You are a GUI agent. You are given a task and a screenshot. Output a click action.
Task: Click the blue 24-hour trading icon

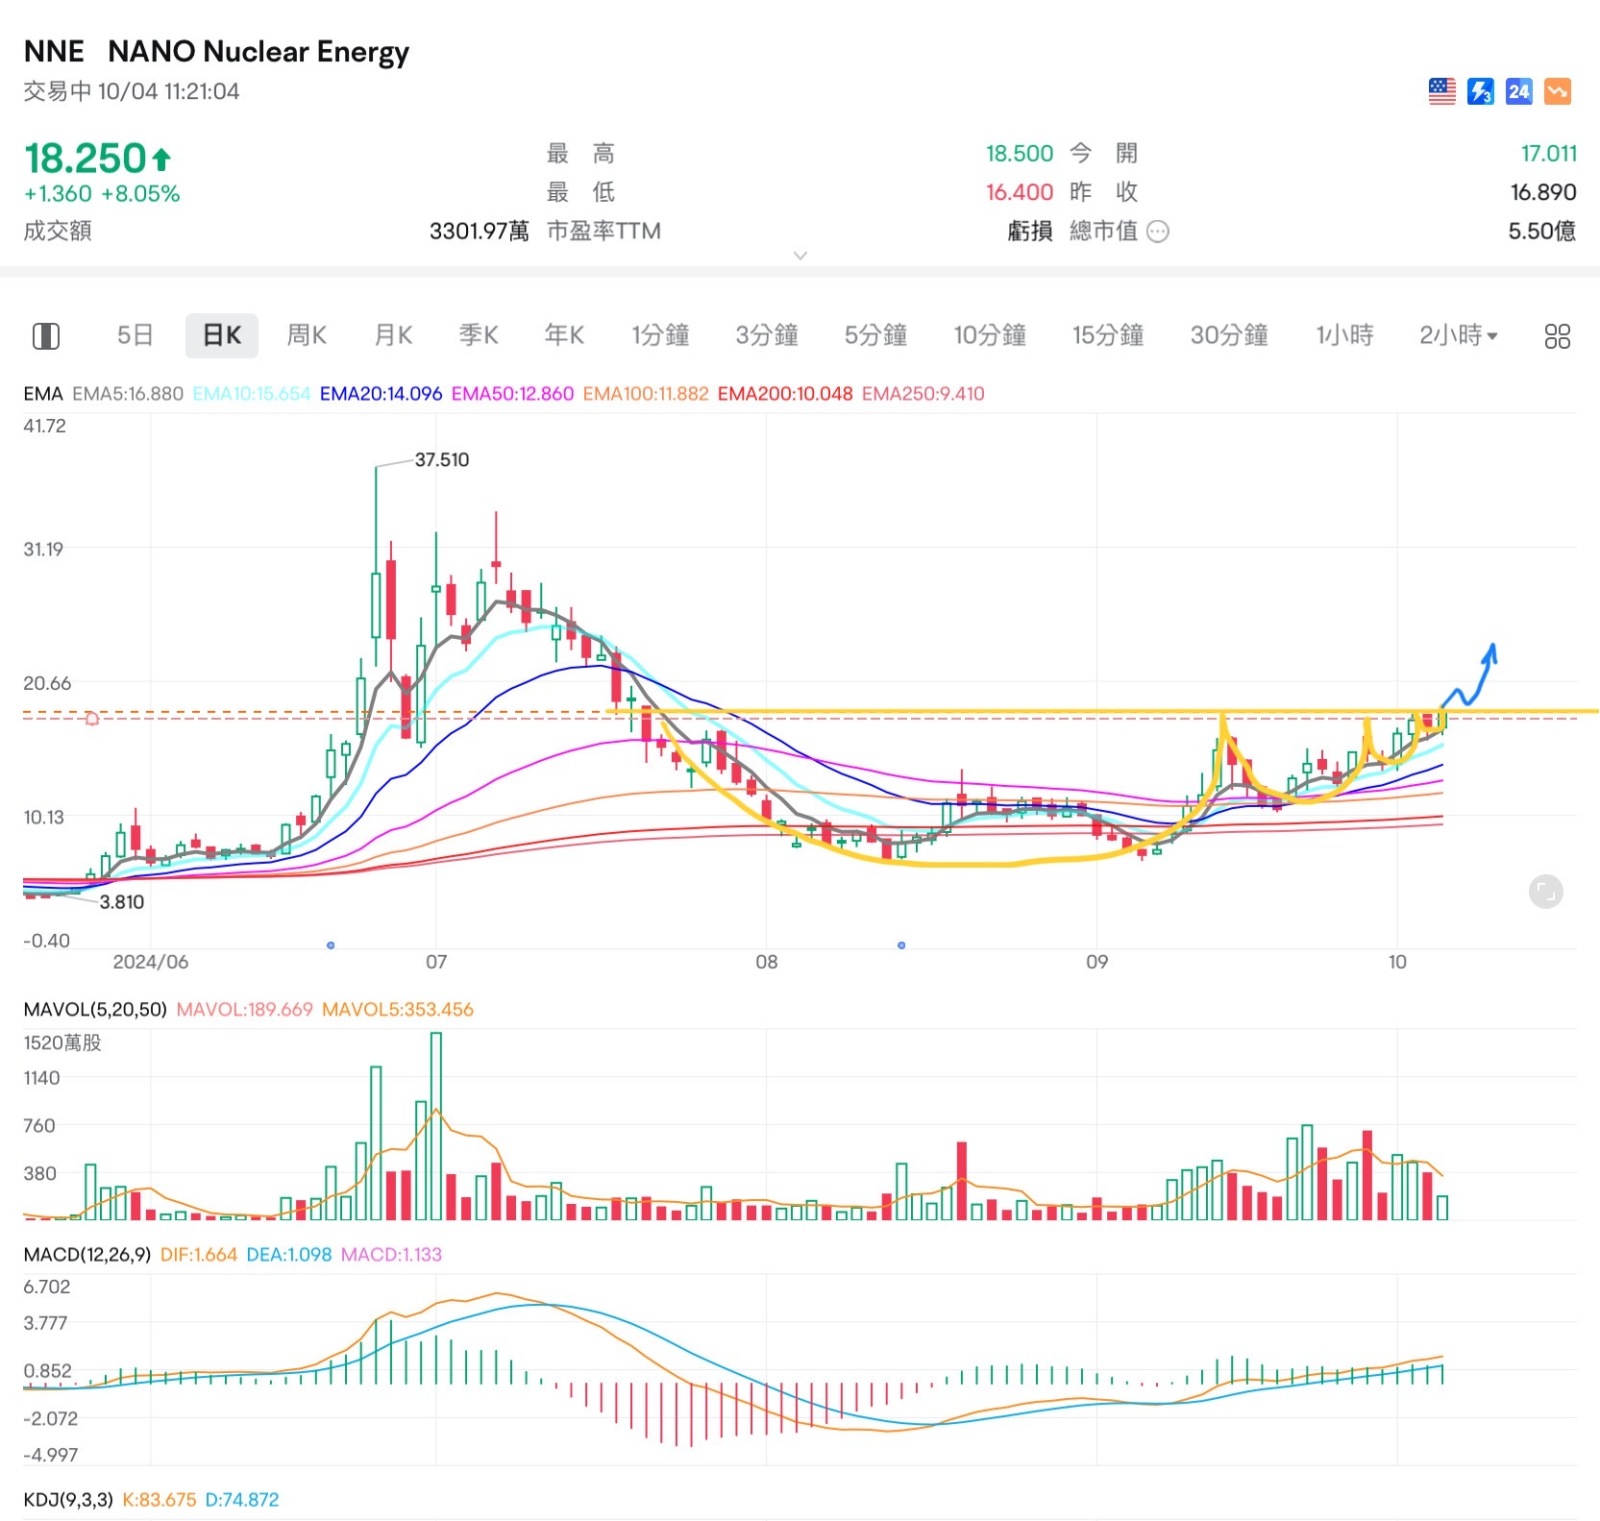tap(1519, 92)
